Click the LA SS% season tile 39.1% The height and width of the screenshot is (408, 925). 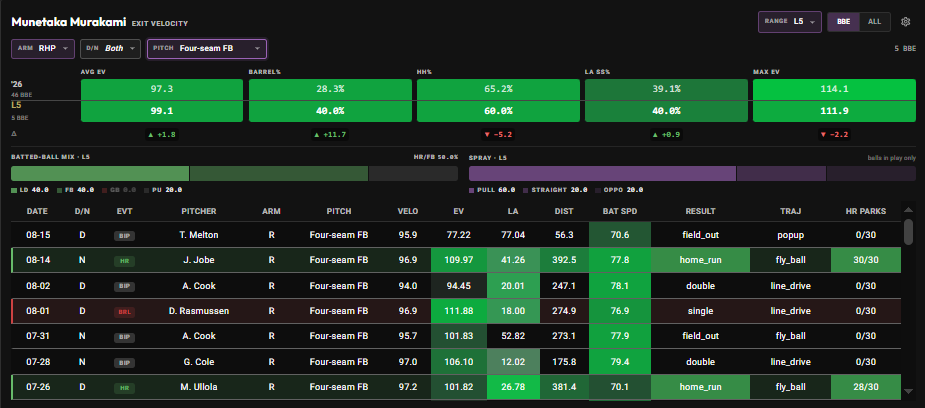click(666, 89)
